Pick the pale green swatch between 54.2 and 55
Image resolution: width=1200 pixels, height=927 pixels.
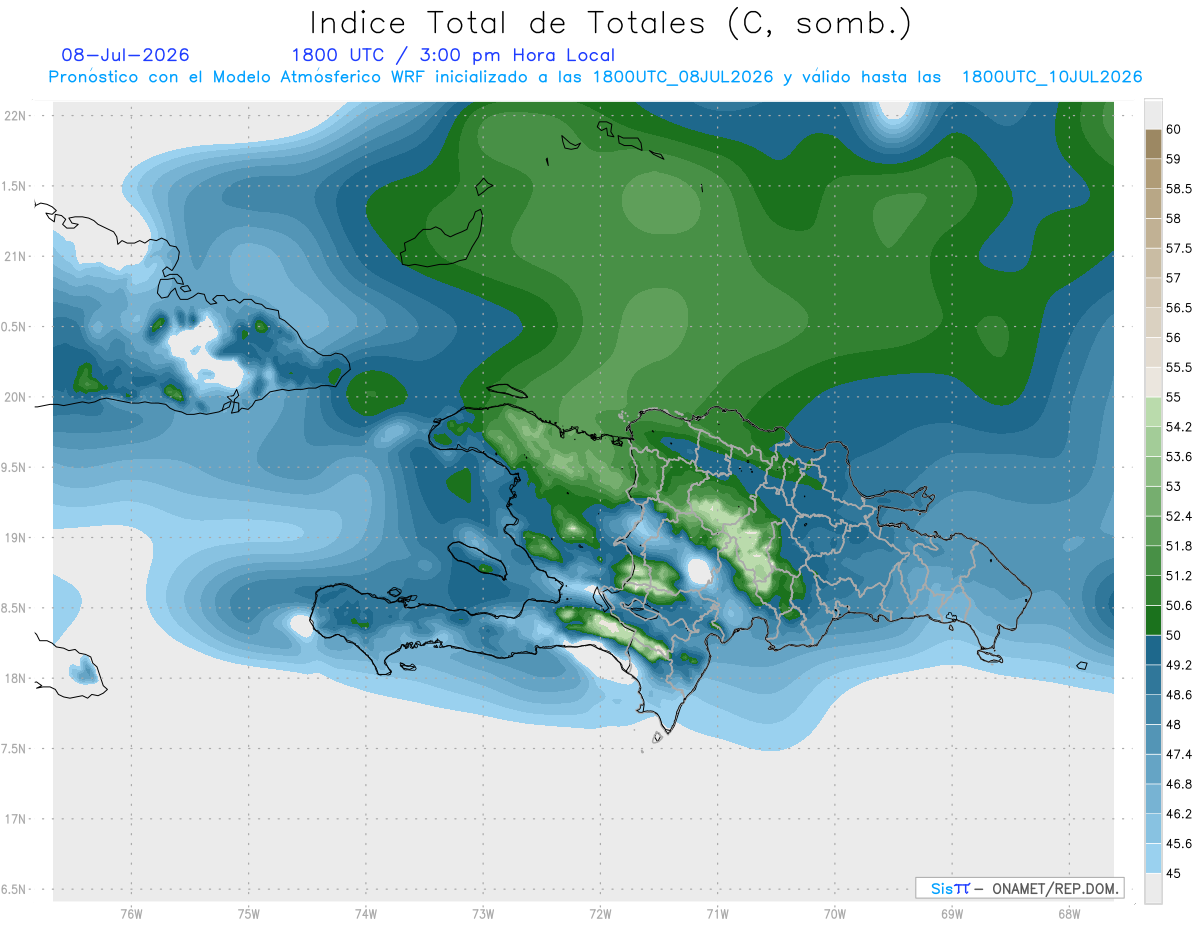click(x=1153, y=412)
